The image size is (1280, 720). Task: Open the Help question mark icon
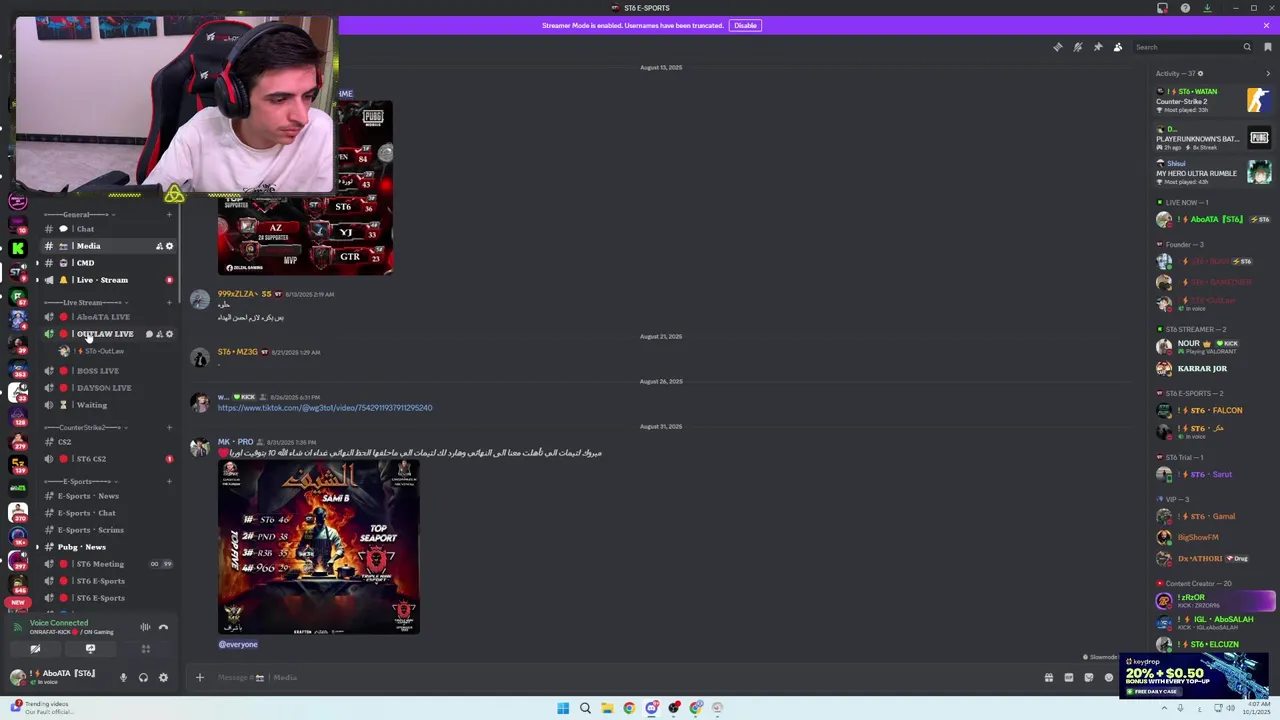(x=1185, y=8)
